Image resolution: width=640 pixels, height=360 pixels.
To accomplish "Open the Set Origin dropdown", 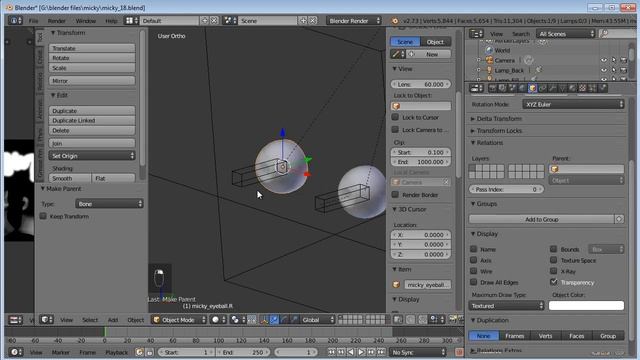I will 92,156.
